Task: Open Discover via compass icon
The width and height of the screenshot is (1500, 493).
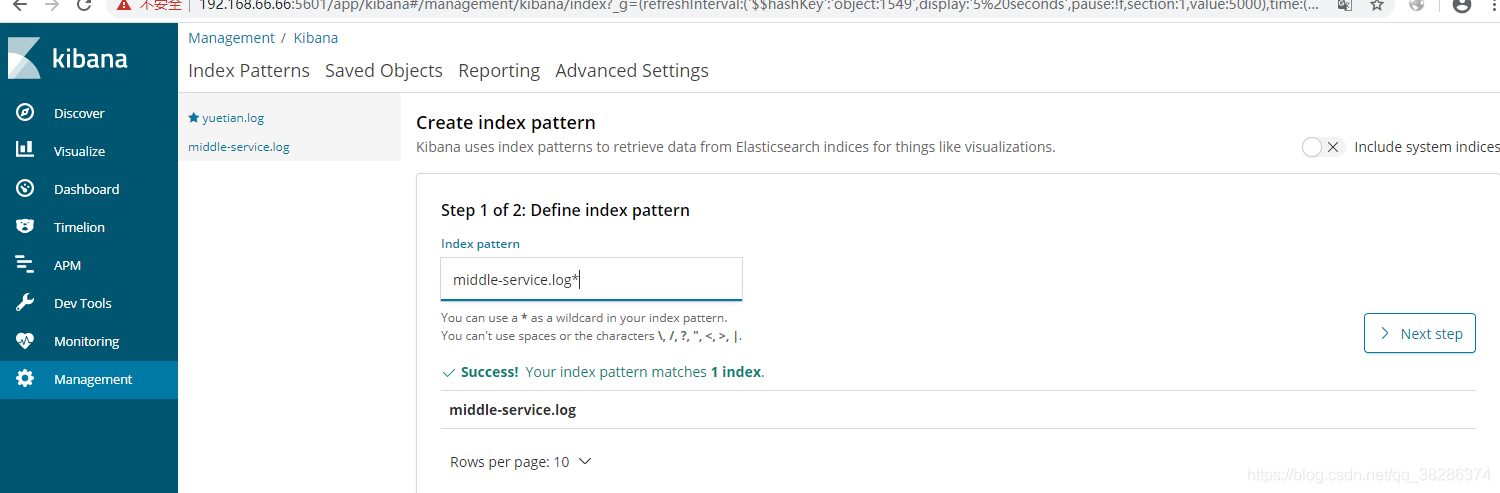Action: (25, 112)
